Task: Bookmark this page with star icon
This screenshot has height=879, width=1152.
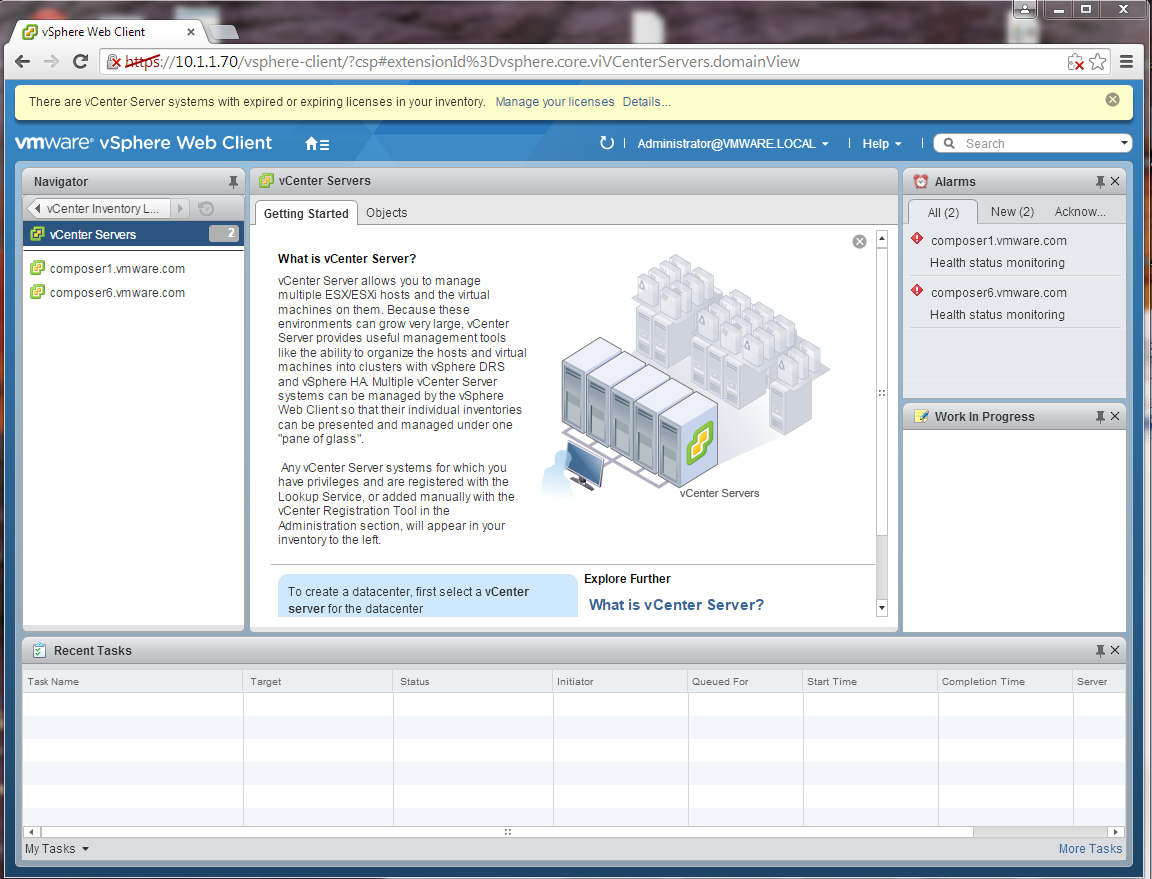Action: pos(1098,62)
